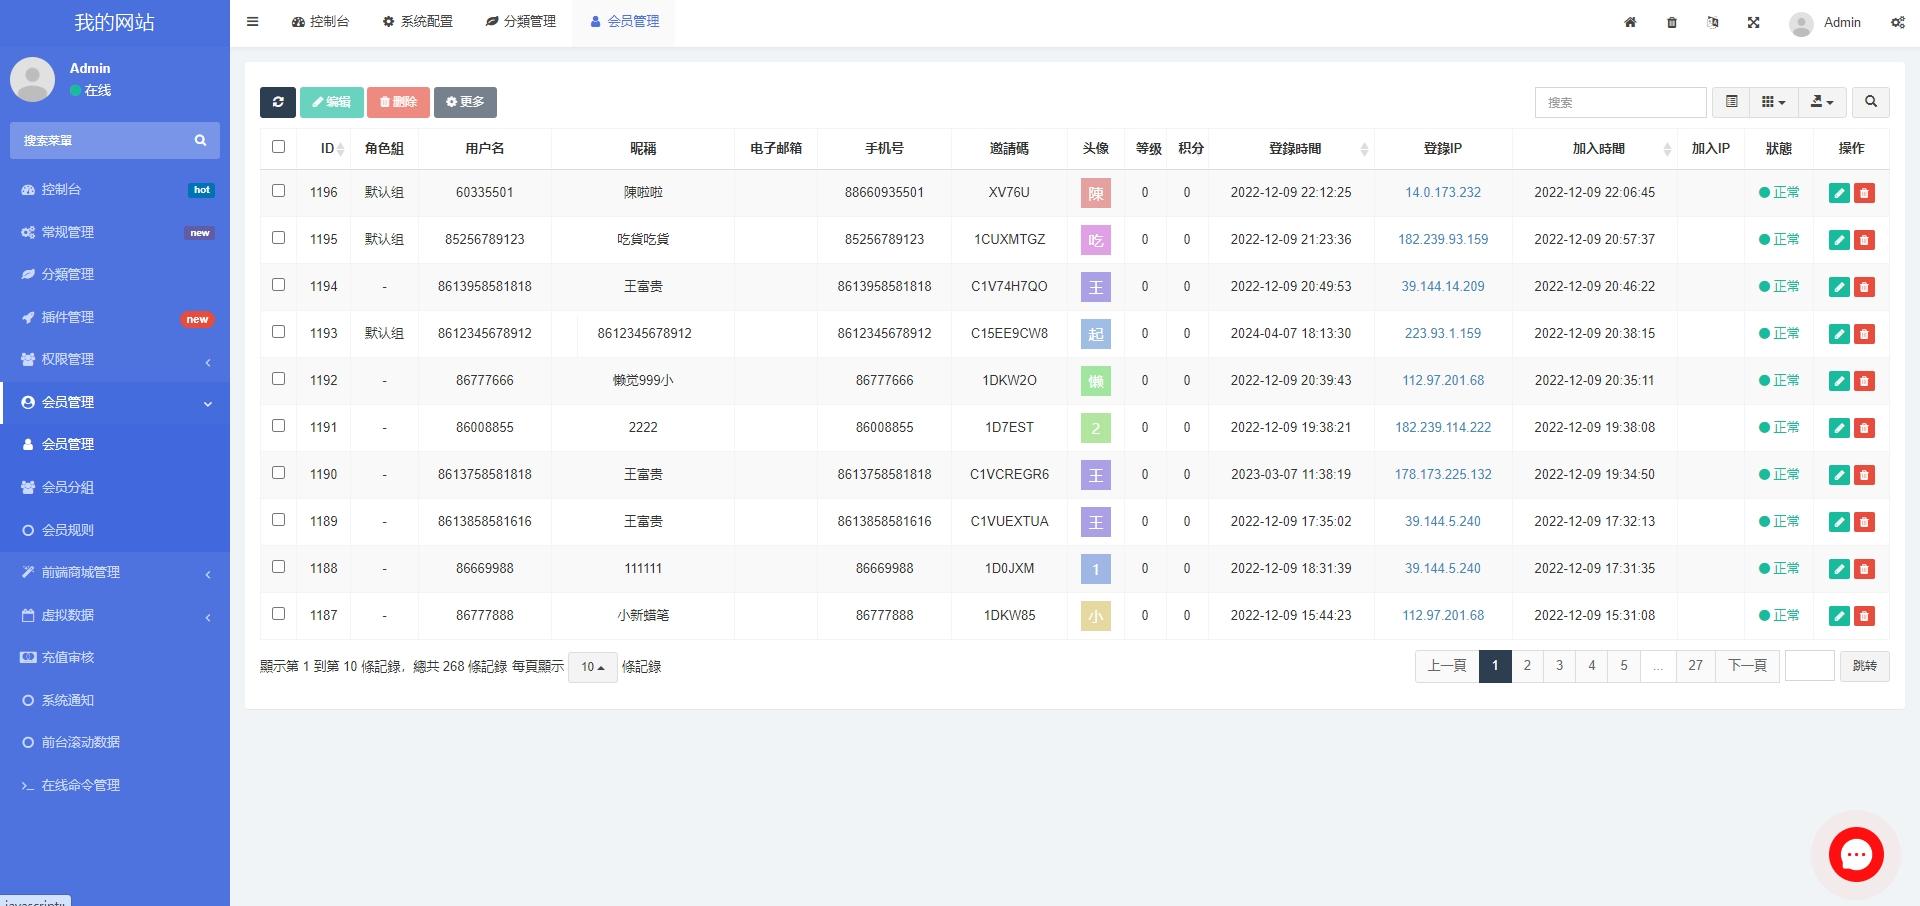Viewport: 1920px width, 906px height.
Task: Delete row 1194 with red trash icon
Action: click(x=1864, y=287)
